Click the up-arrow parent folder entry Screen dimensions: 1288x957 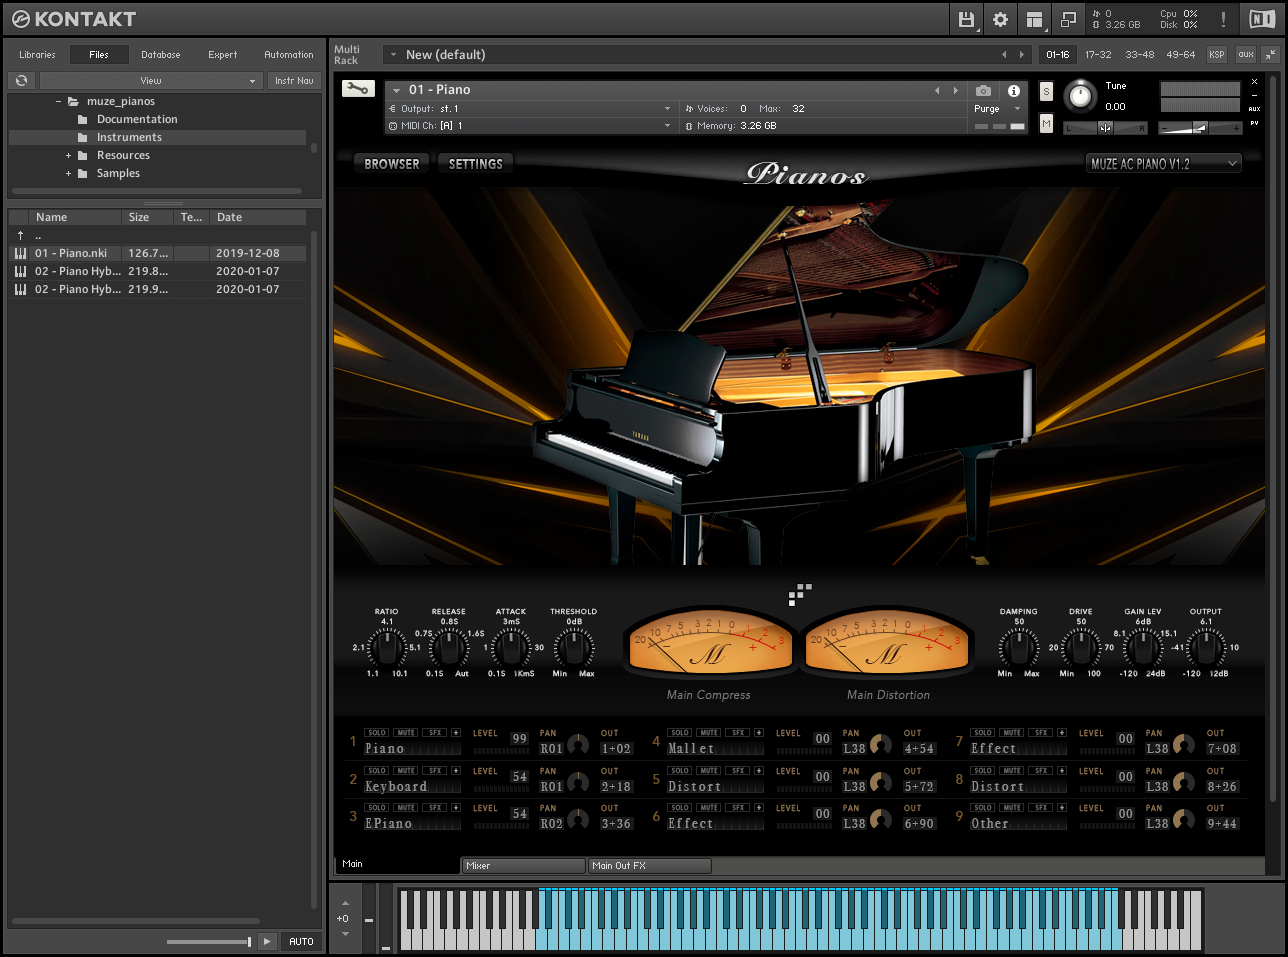click(20, 235)
